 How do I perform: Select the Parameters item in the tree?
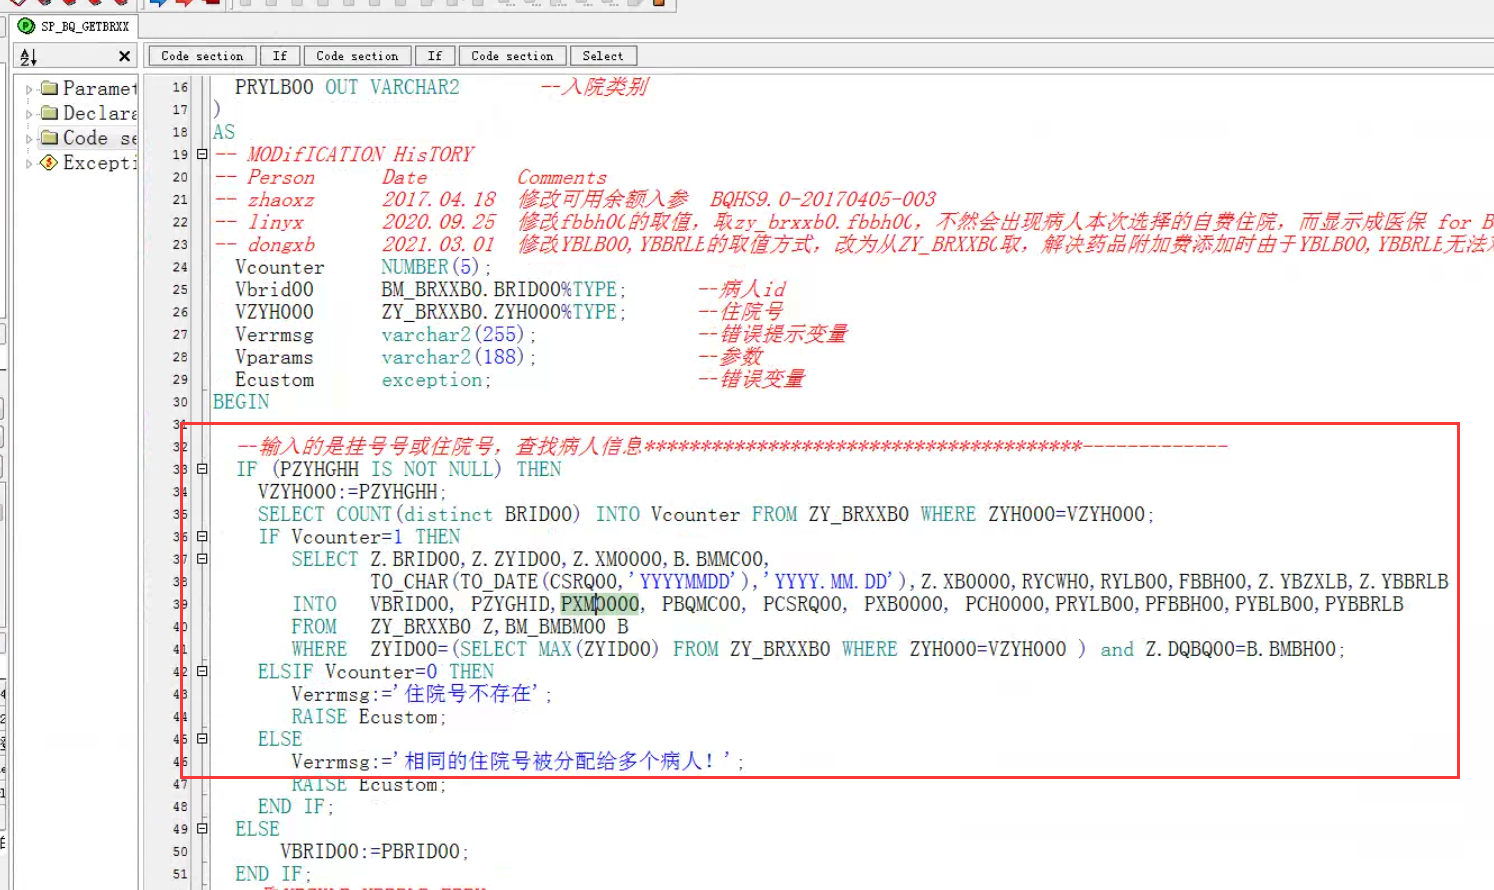[x=99, y=89]
